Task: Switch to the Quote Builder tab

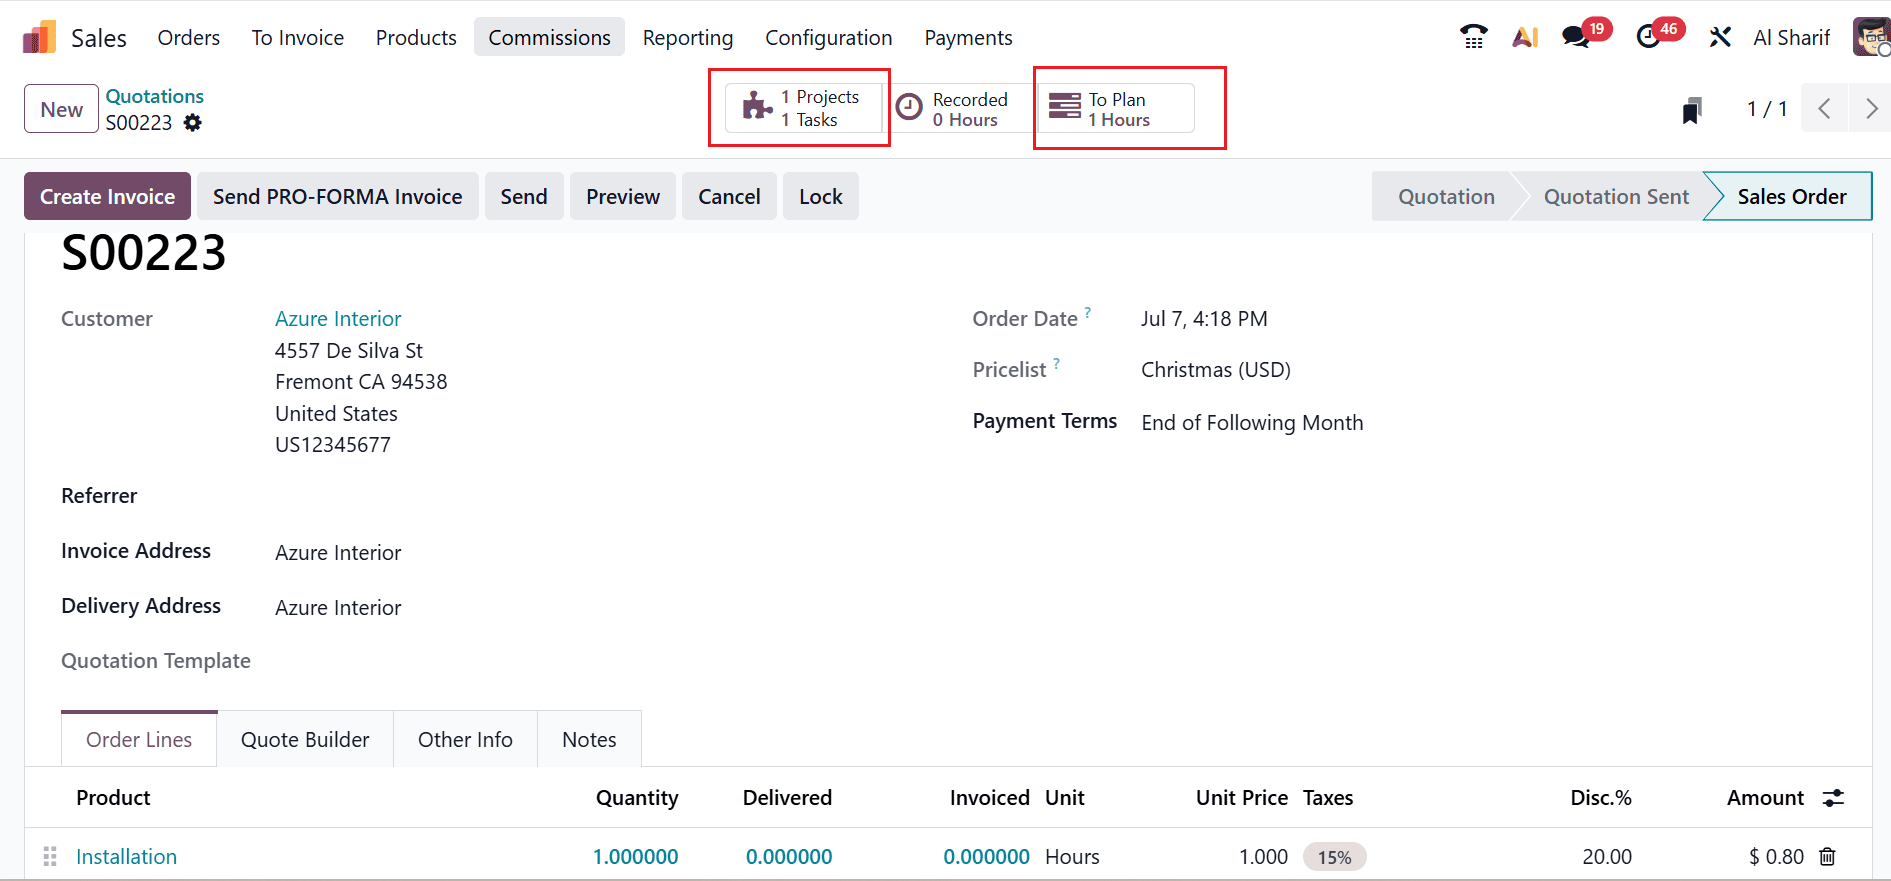Action: click(305, 739)
